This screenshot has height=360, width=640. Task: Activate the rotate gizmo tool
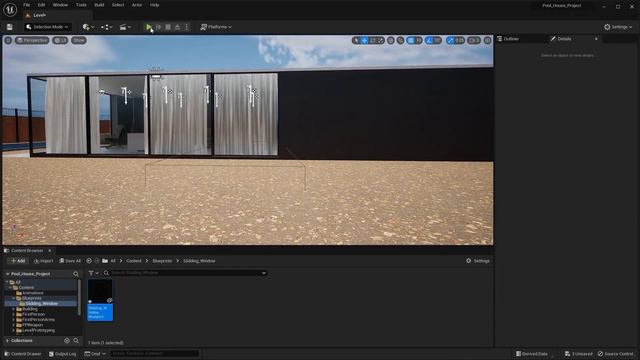coord(372,40)
